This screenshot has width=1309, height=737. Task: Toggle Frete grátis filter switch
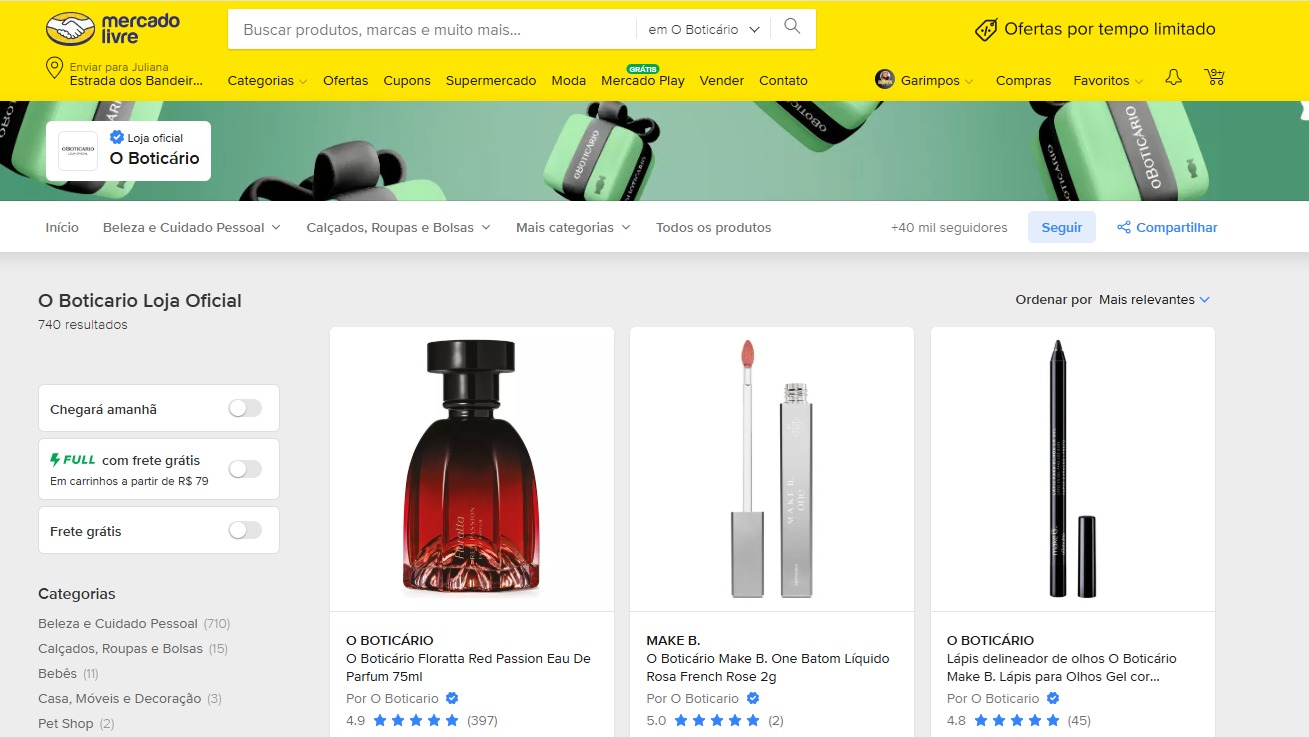click(x=245, y=530)
